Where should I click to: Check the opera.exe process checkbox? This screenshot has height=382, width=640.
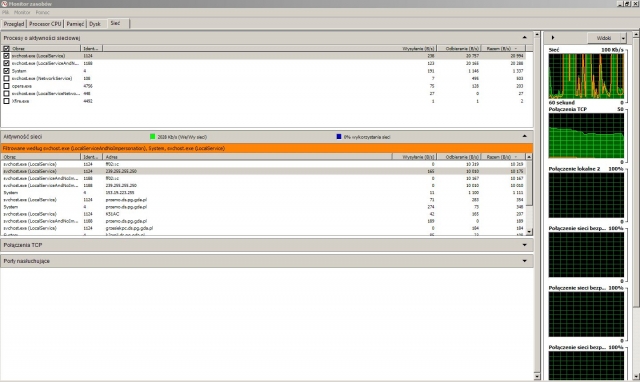[6, 86]
